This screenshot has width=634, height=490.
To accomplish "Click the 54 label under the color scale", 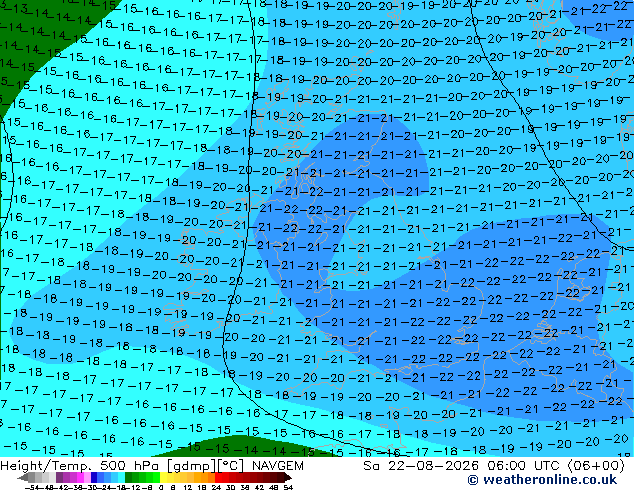I will pyautogui.click(x=288, y=488).
